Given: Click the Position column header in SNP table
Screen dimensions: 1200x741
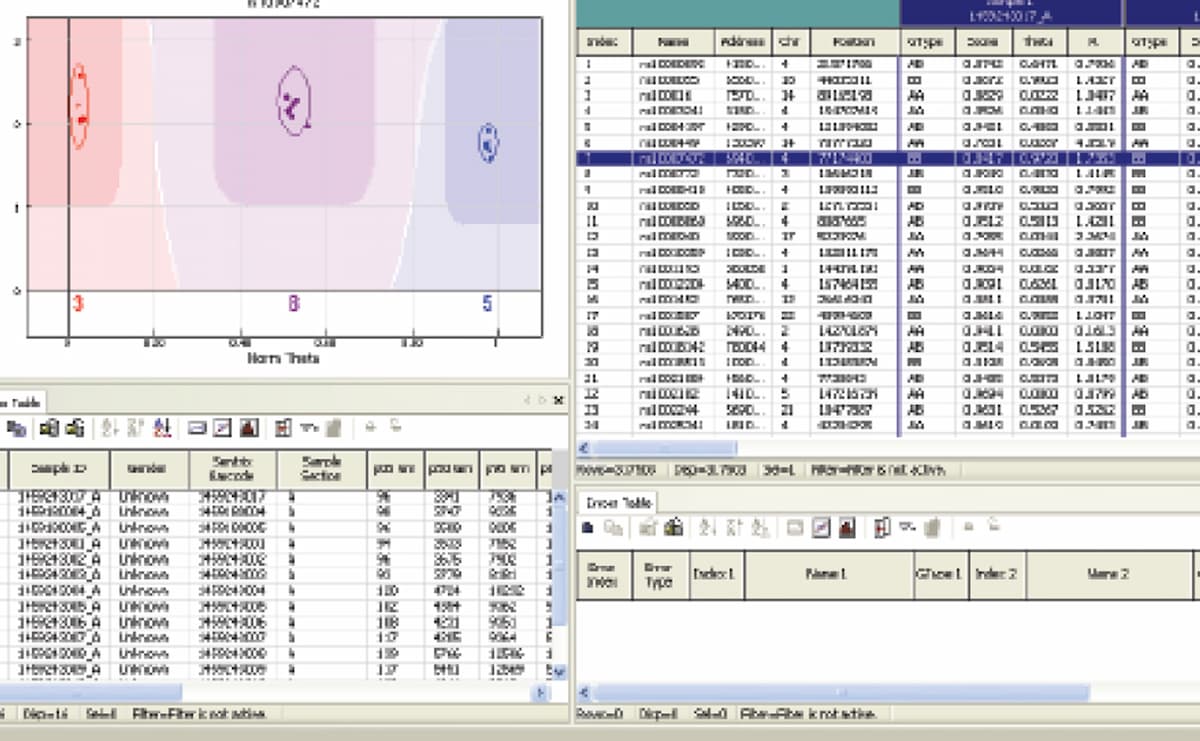Looking at the screenshot, I should coord(845,42).
